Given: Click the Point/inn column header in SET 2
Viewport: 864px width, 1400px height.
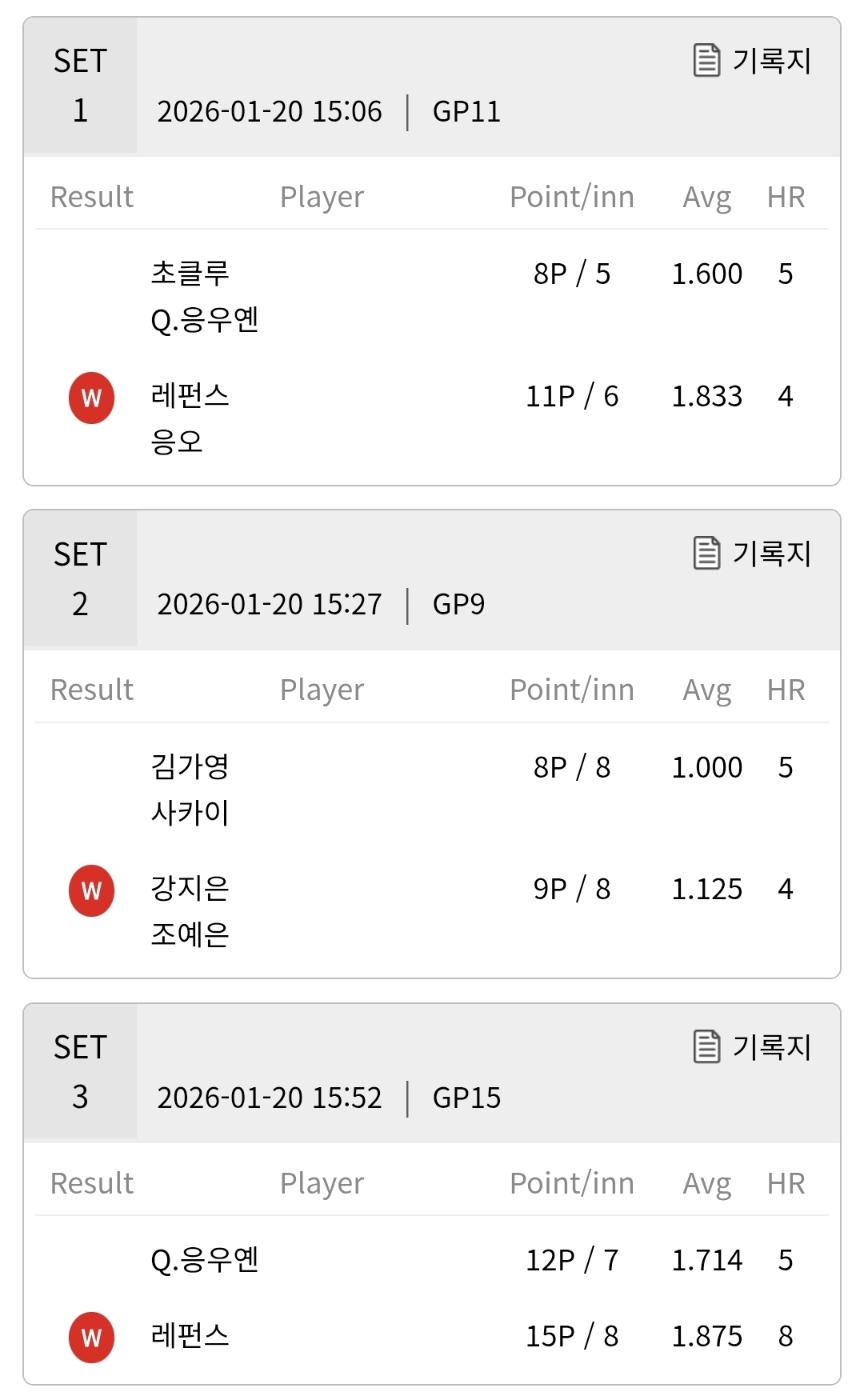Looking at the screenshot, I should [x=572, y=690].
